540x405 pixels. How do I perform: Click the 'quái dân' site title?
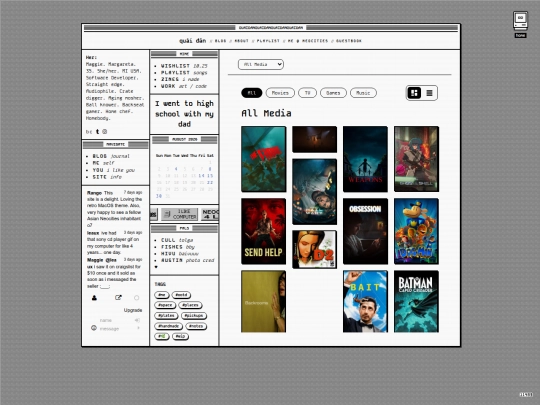[x=193, y=41]
